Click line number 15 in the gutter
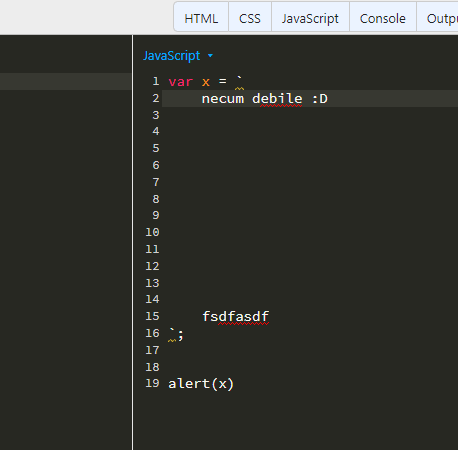This screenshot has width=458, height=450. click(x=152, y=316)
